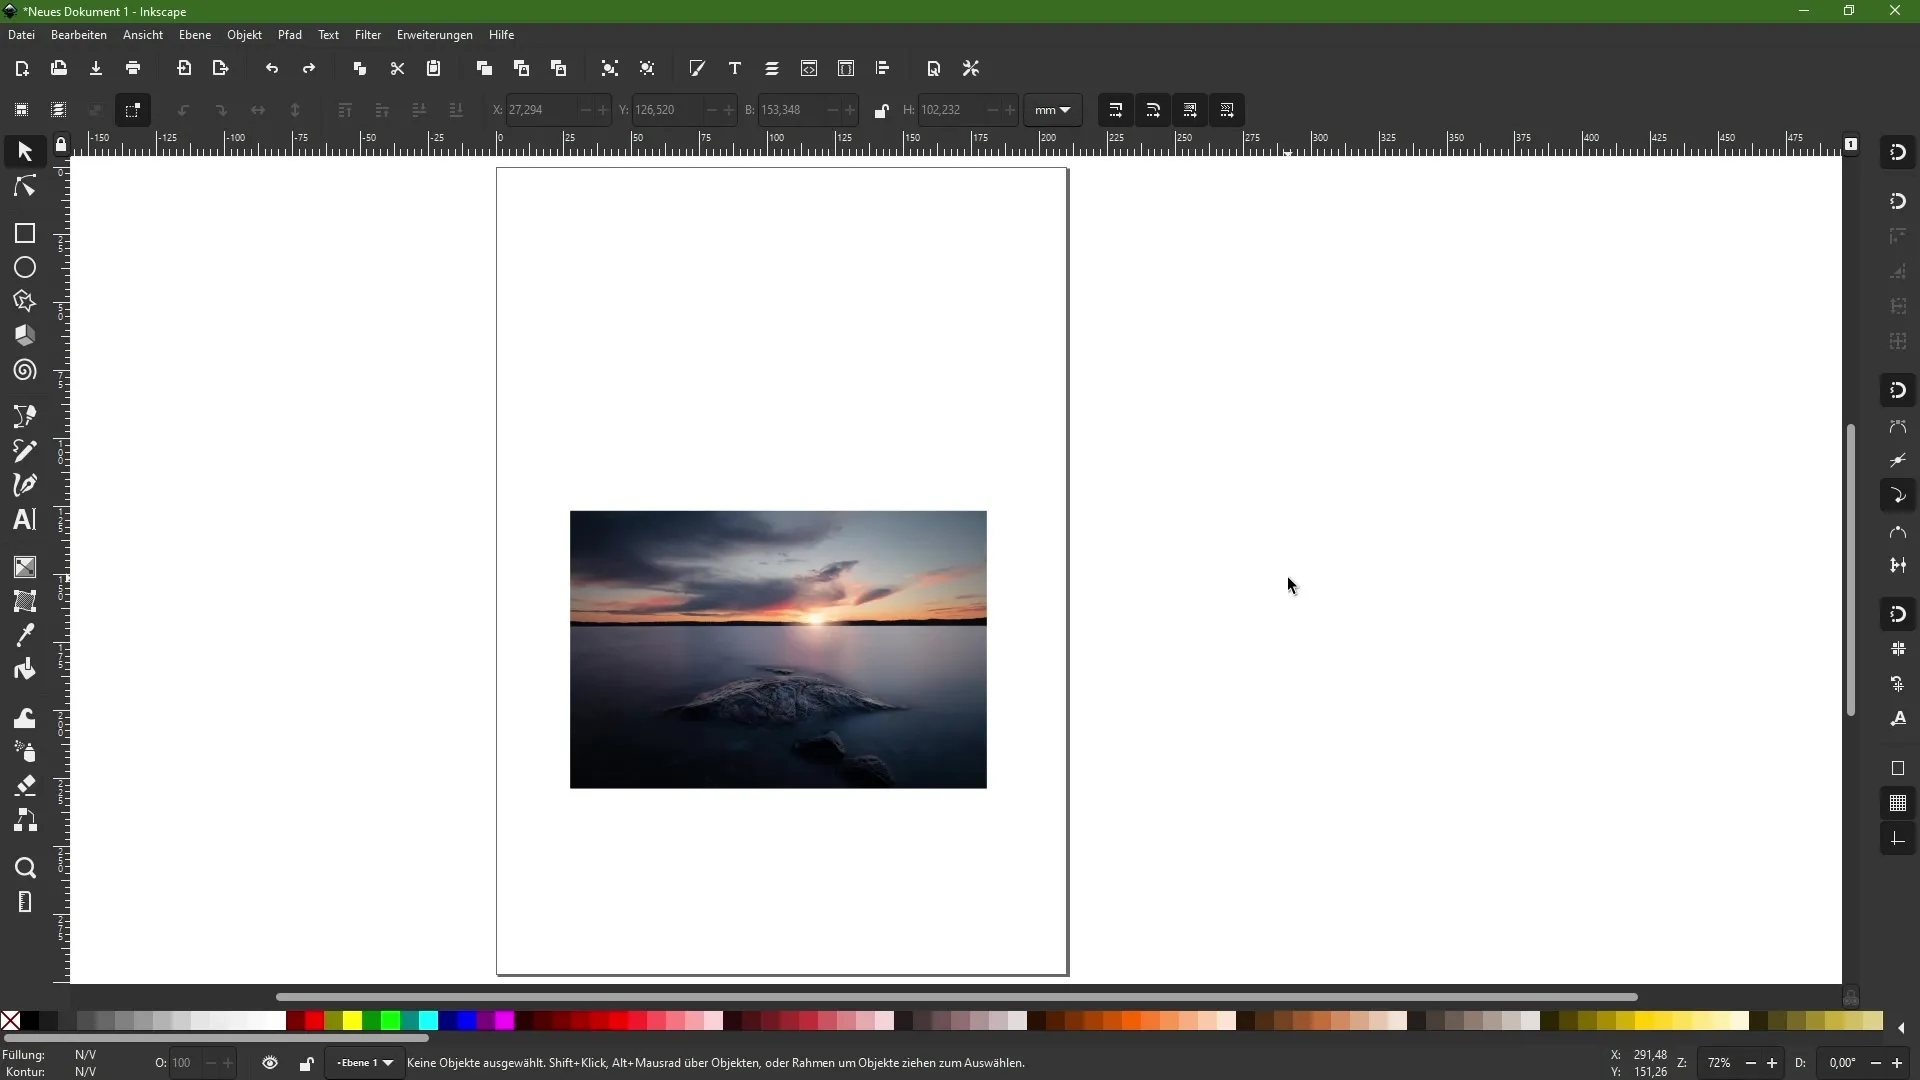
Task: Click the Füllung fill indicator
Action: (86, 1055)
